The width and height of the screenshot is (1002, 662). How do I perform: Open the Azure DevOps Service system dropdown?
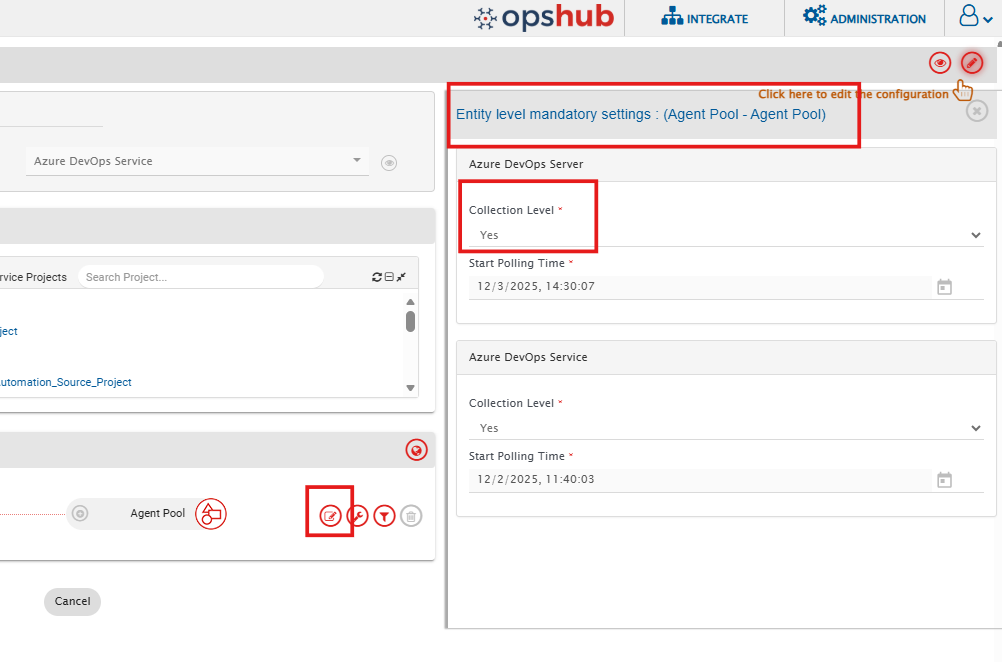click(x=196, y=161)
